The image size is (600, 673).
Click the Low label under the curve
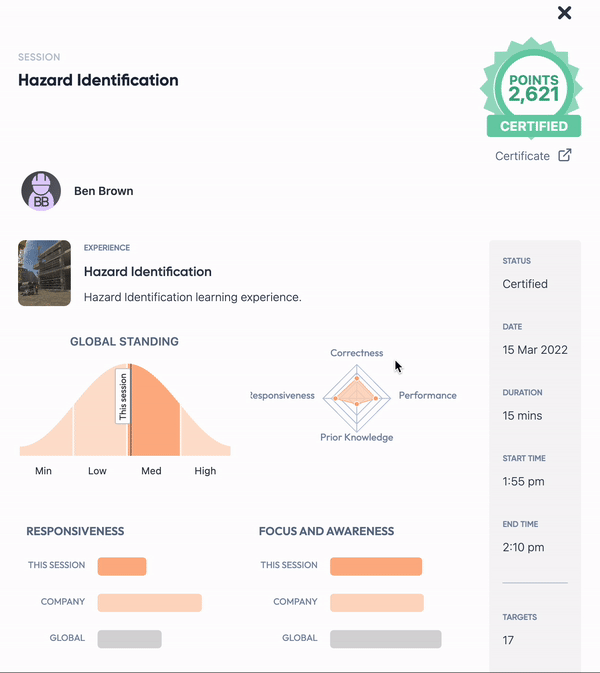[97, 471]
